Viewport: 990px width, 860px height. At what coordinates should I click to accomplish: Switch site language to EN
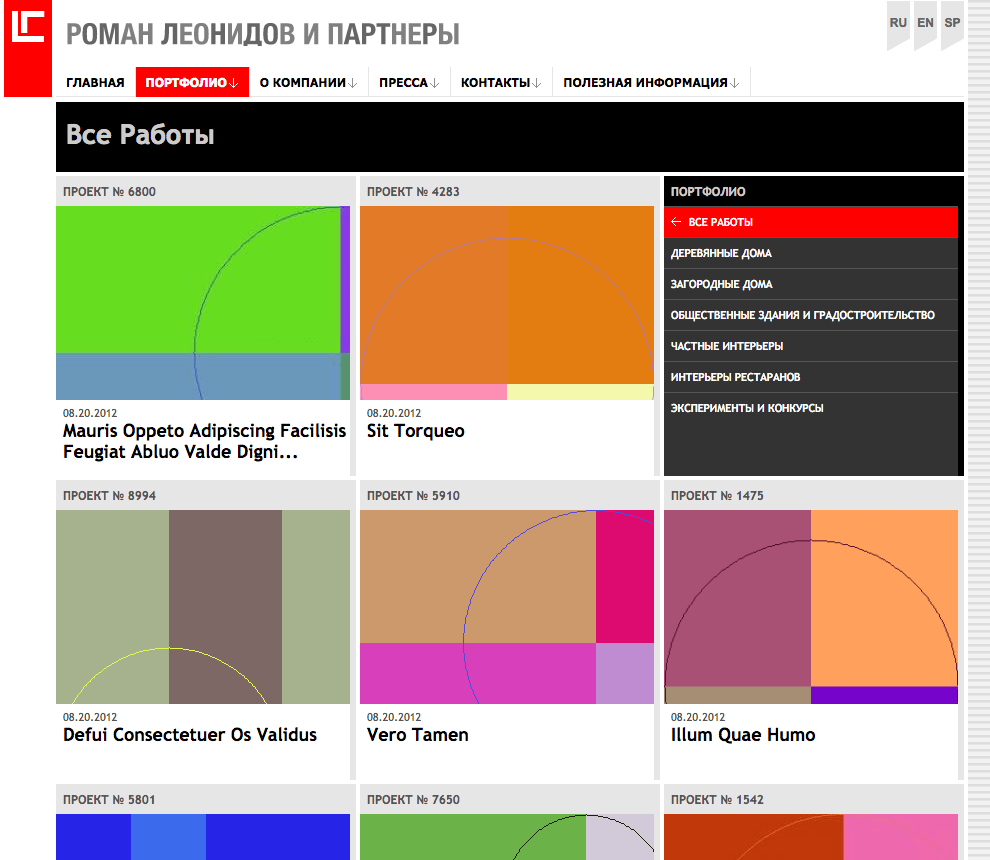click(x=925, y=23)
